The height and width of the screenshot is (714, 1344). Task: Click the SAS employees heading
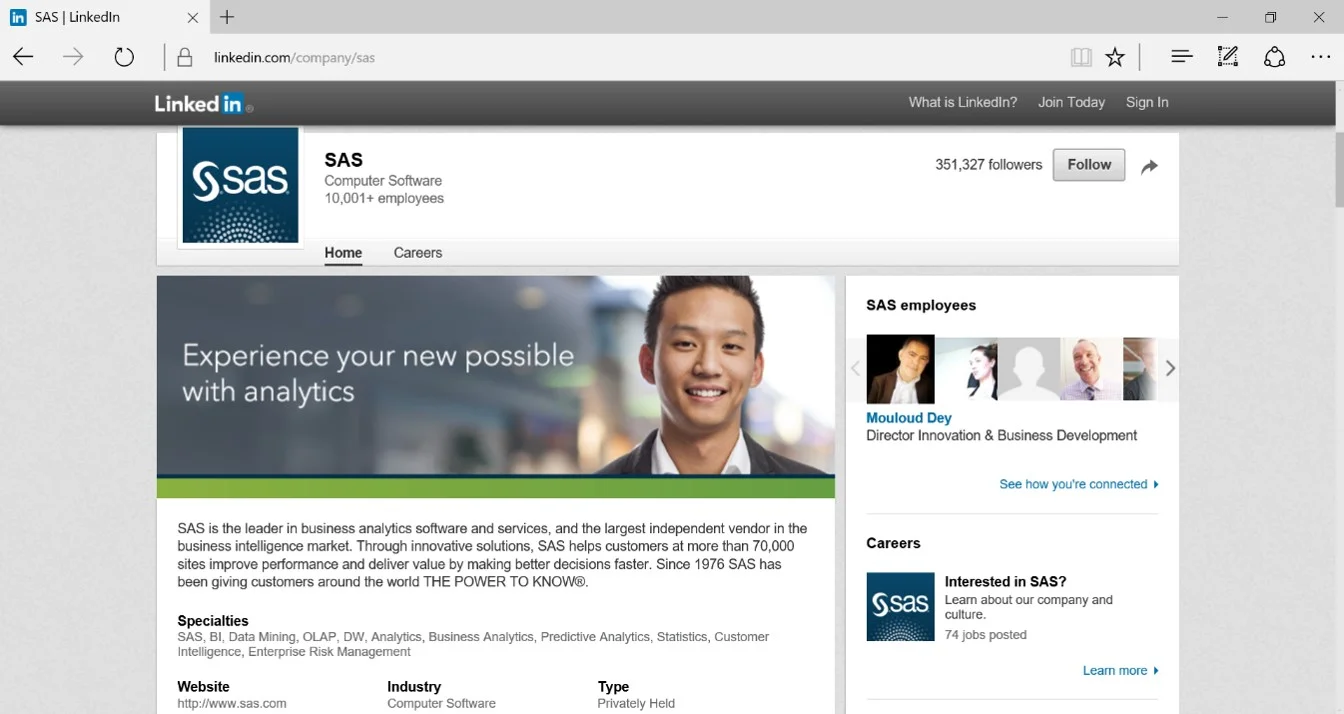(x=921, y=305)
